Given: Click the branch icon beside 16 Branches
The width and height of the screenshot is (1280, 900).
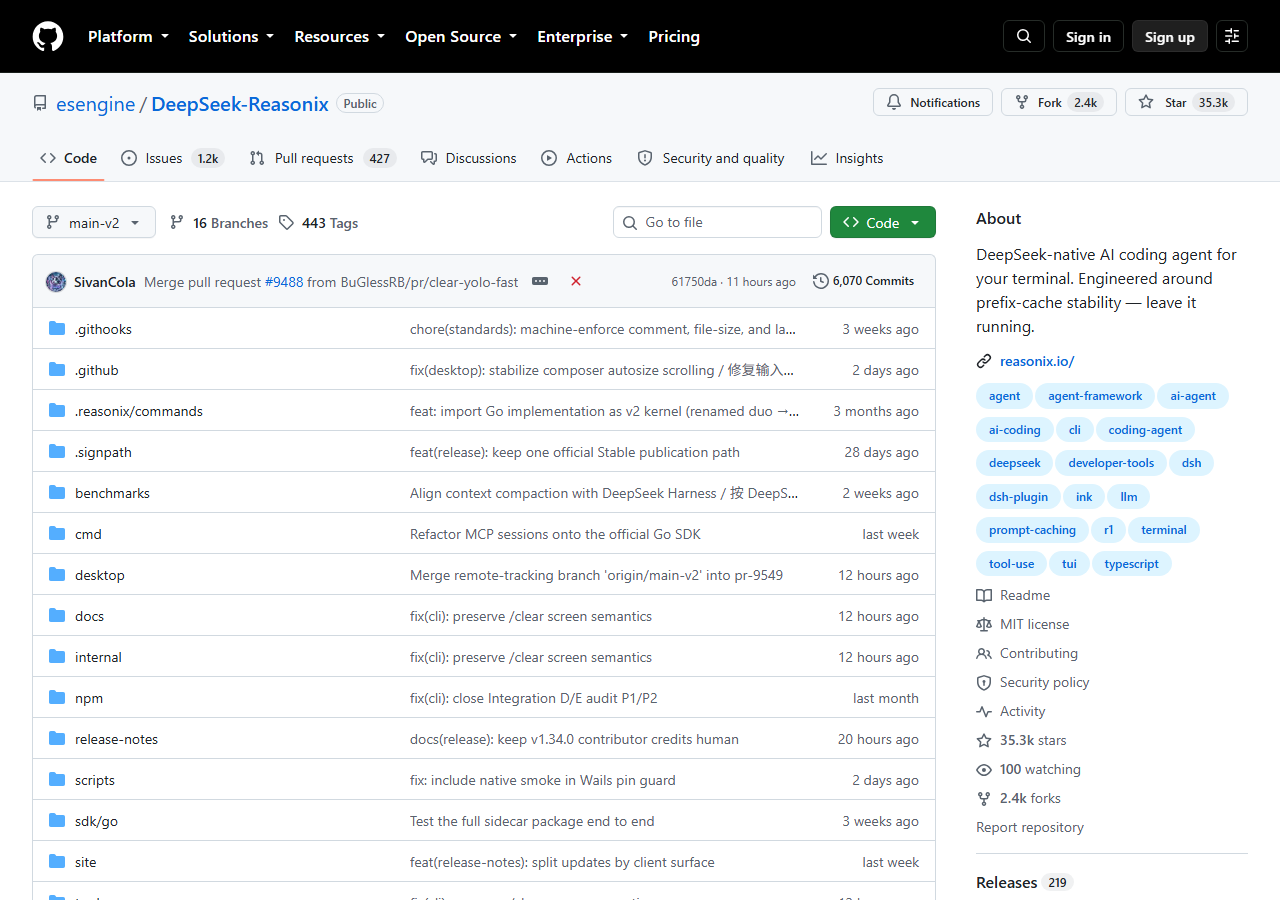Looking at the screenshot, I should (x=177, y=223).
